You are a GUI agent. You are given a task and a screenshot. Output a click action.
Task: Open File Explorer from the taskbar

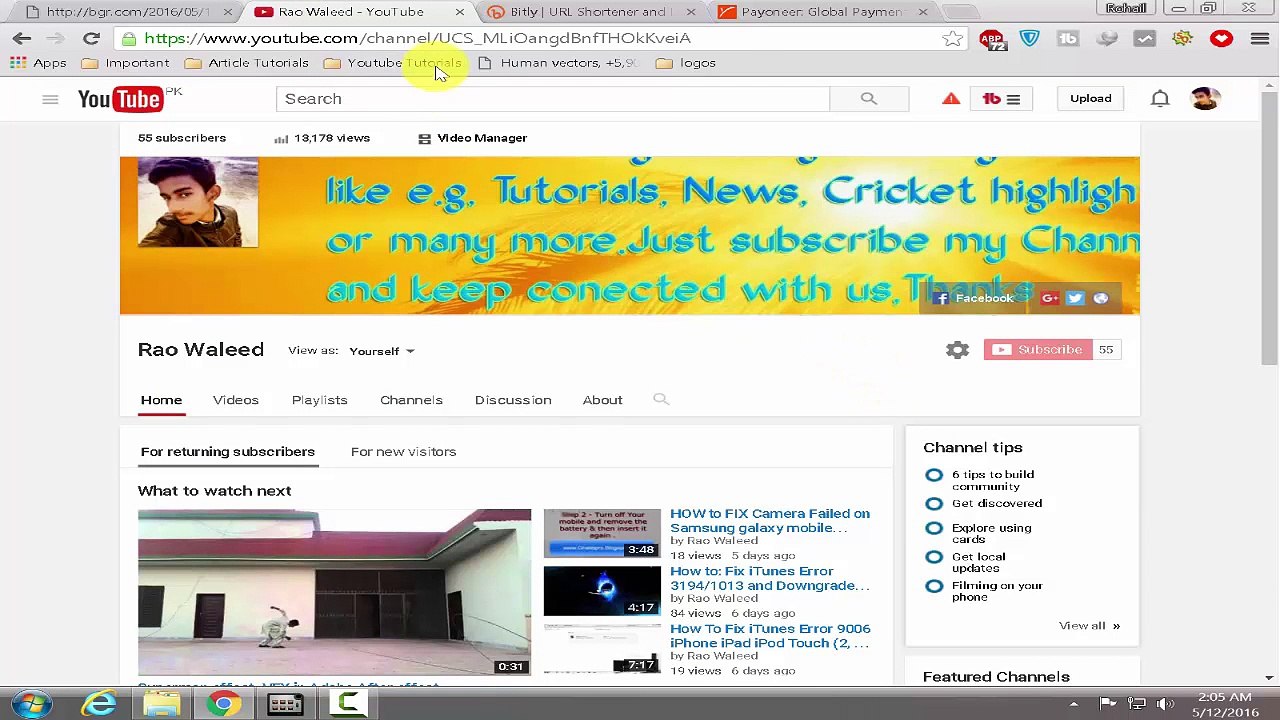[x=161, y=704]
